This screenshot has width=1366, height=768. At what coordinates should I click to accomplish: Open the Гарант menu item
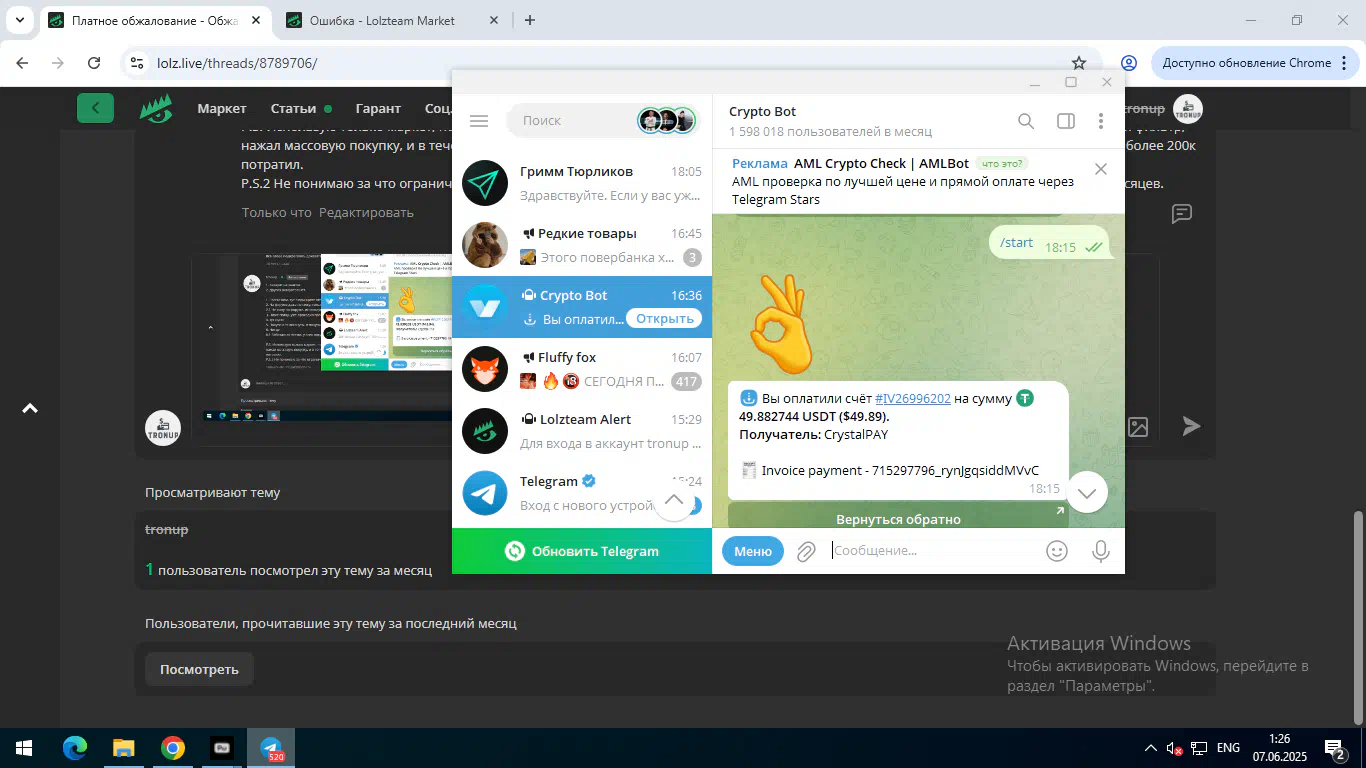coord(378,108)
